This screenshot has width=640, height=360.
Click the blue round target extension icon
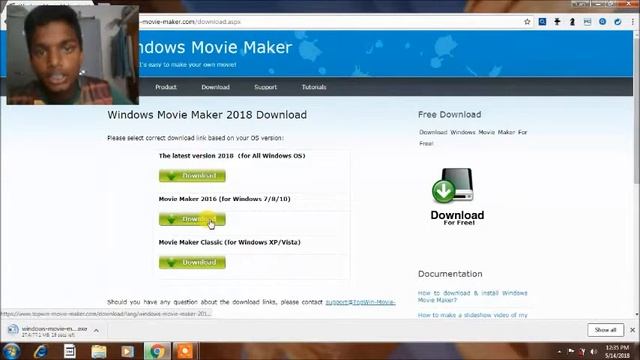click(x=602, y=22)
